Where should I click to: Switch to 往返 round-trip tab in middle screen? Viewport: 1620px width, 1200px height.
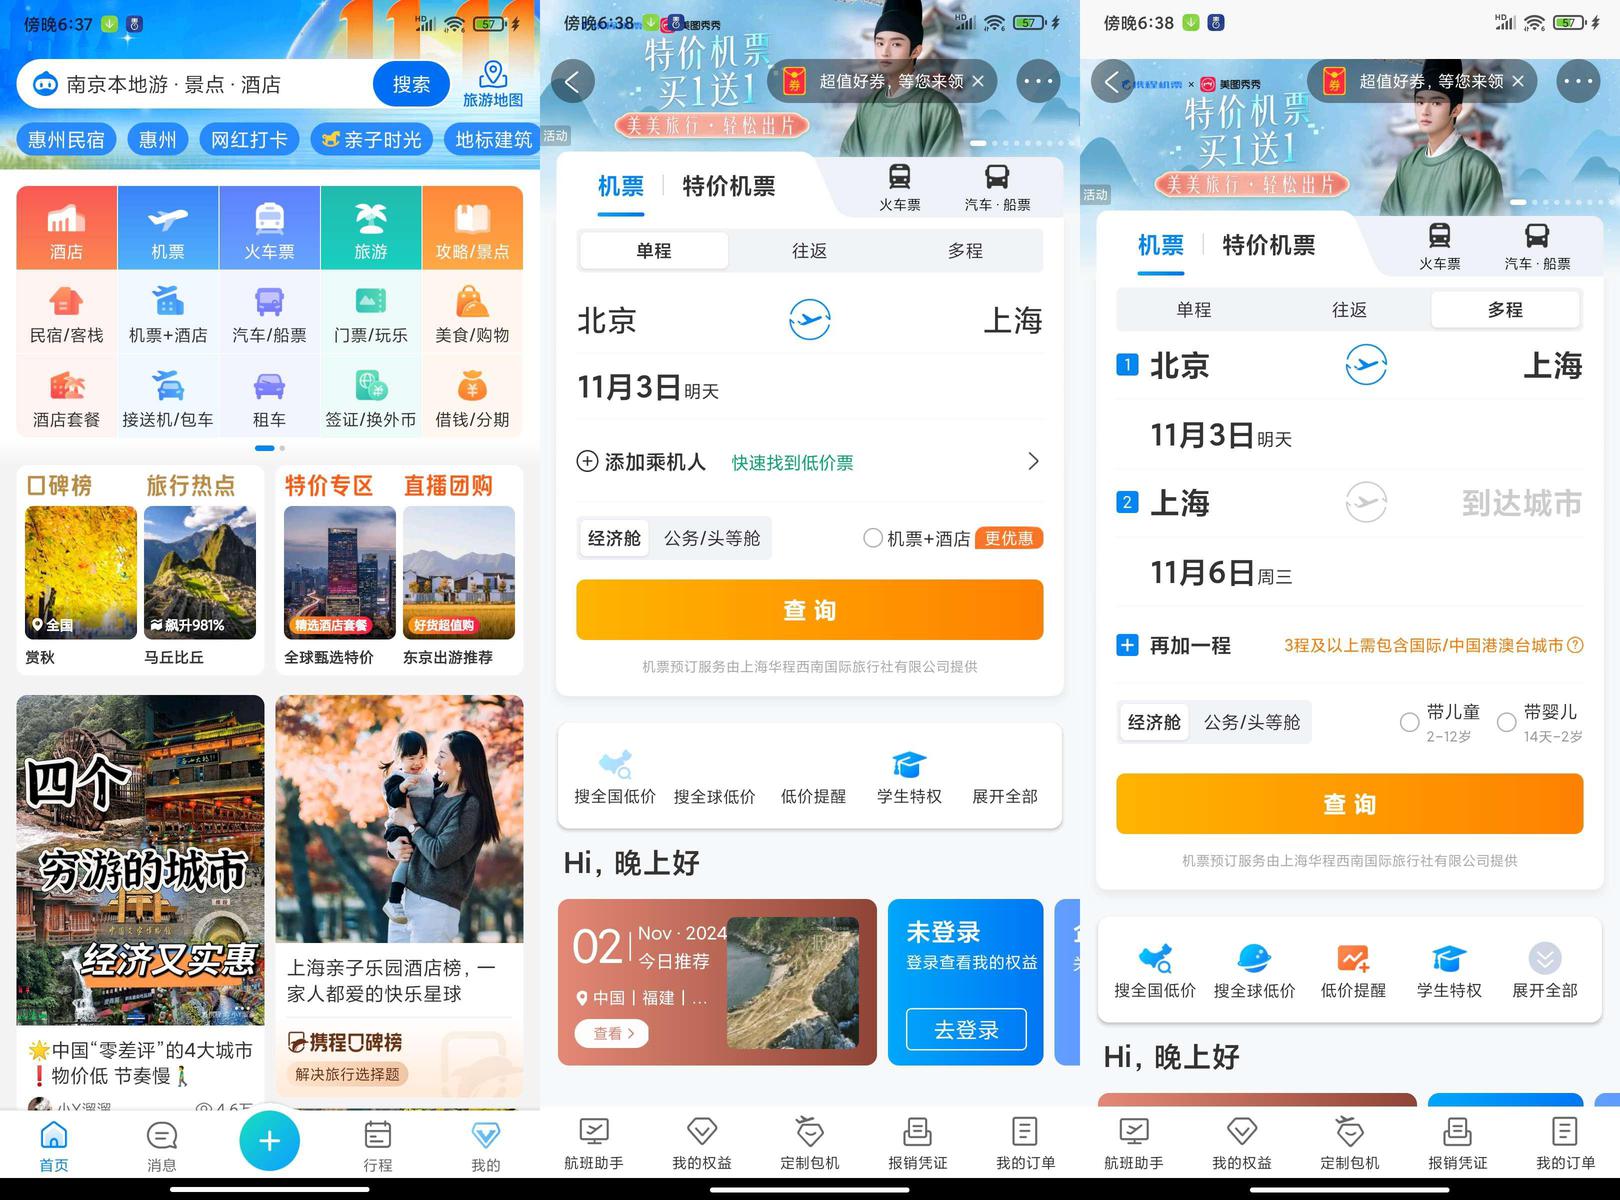809,251
